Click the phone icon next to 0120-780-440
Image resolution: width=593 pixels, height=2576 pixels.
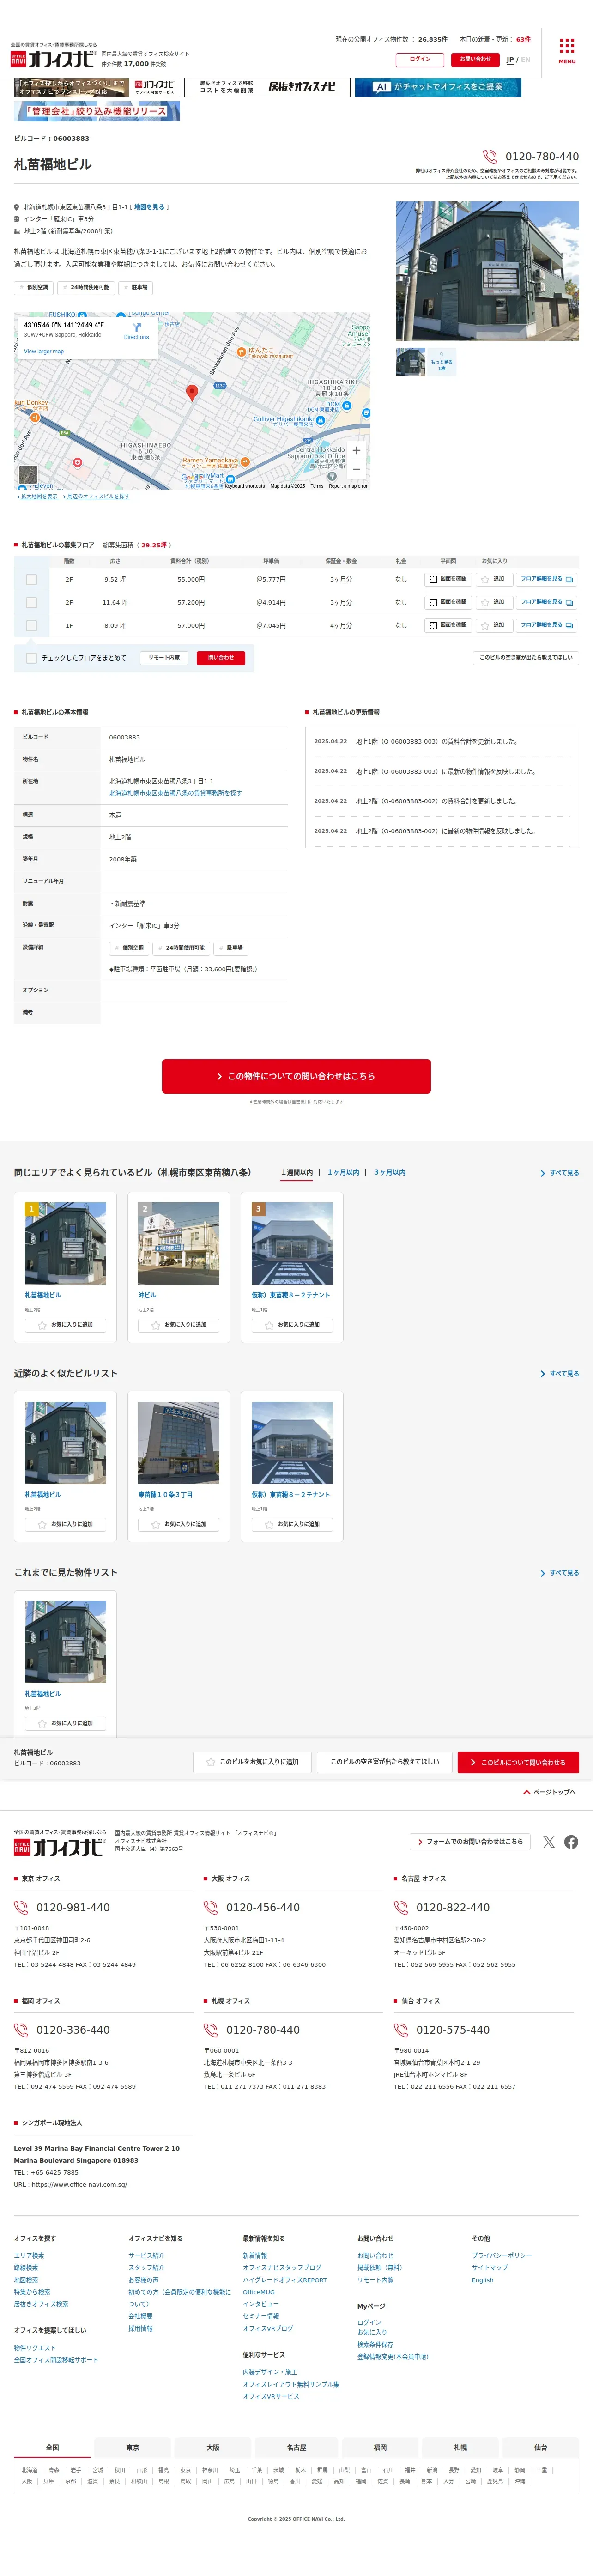click(490, 157)
